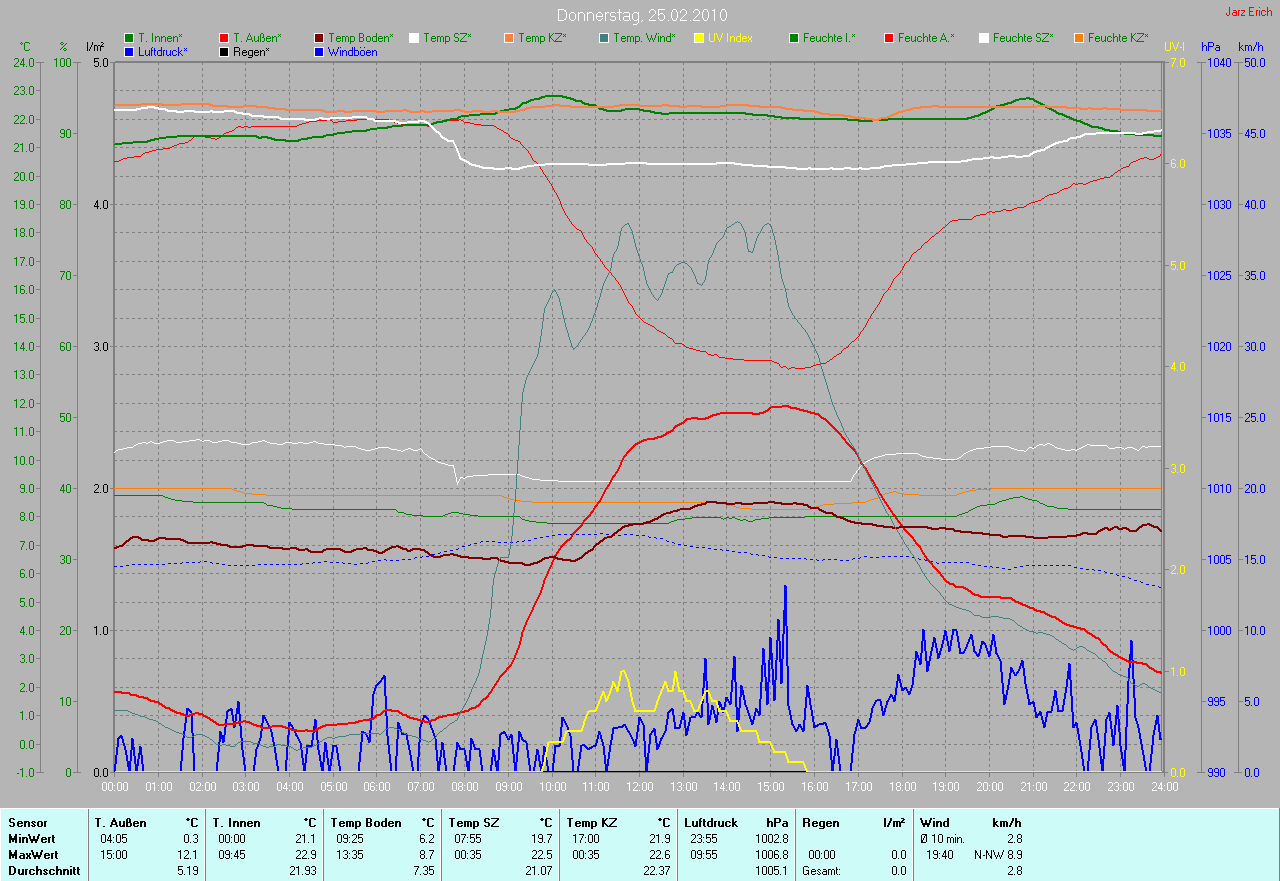Click the T. Außen maximum value 12.1
Screen dimensions: 1280x881
[x=189, y=855]
